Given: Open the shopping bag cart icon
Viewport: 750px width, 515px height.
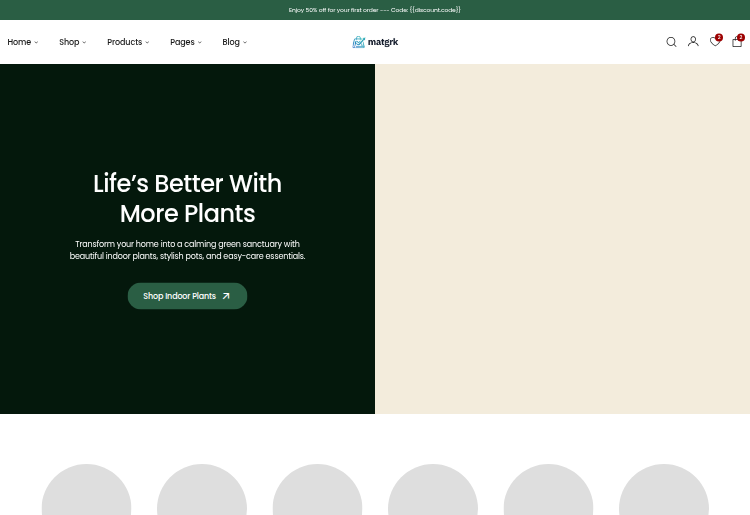Looking at the screenshot, I should (737, 42).
